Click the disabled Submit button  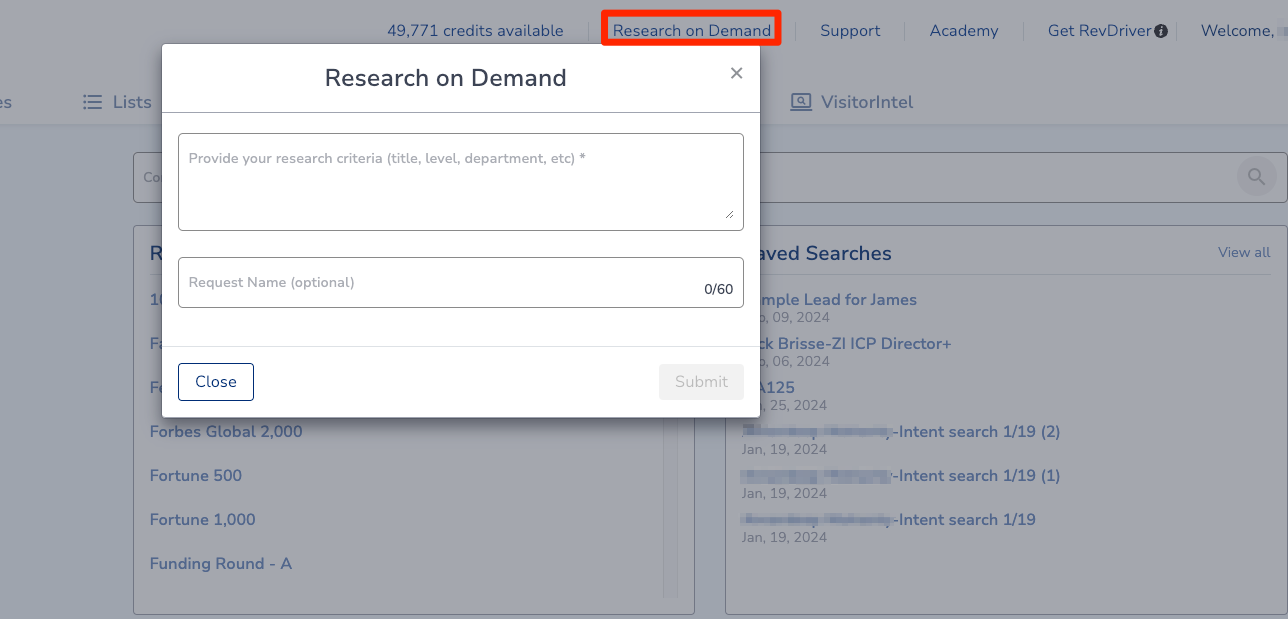pos(701,382)
